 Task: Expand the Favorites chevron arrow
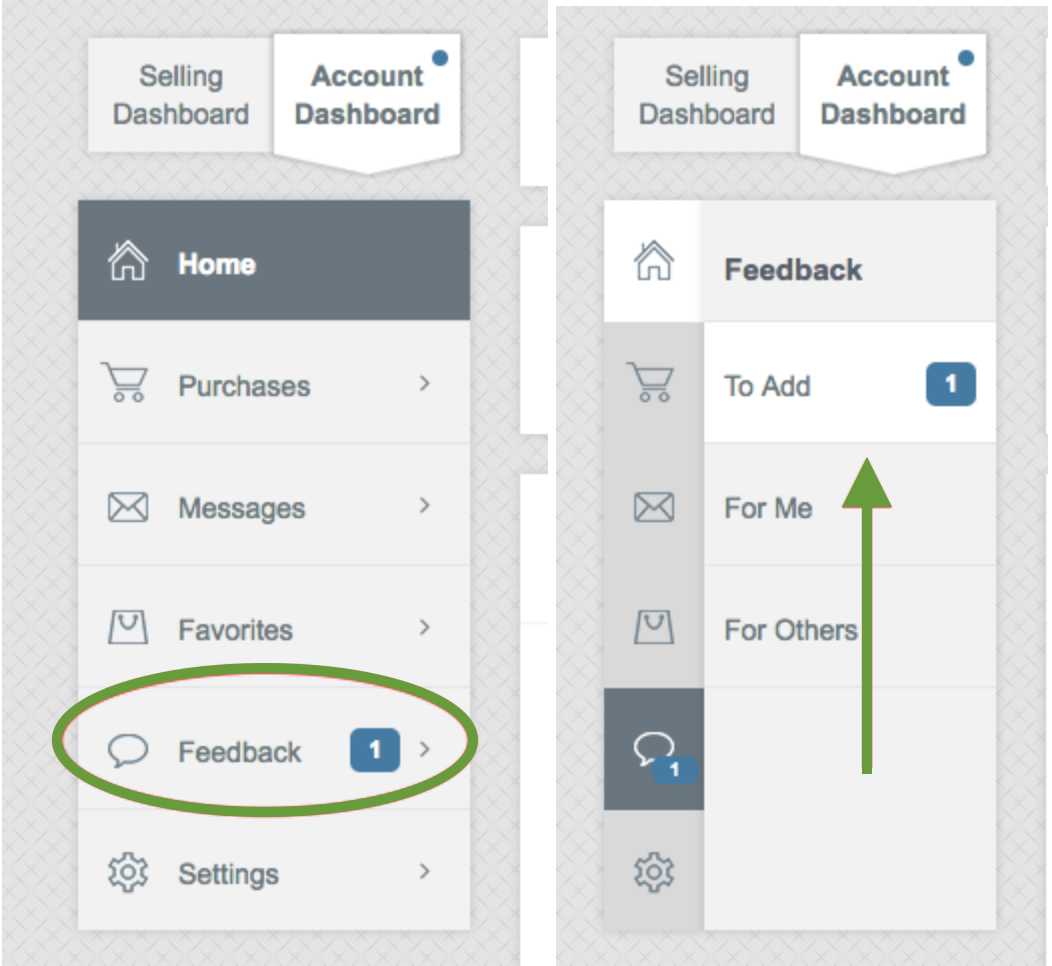pos(424,627)
